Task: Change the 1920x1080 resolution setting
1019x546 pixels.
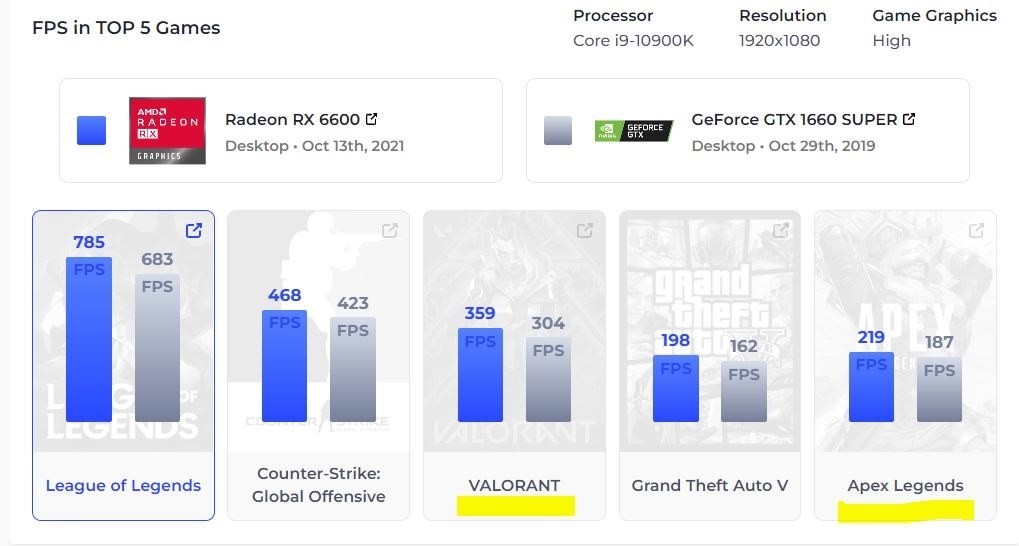Action: [x=779, y=40]
